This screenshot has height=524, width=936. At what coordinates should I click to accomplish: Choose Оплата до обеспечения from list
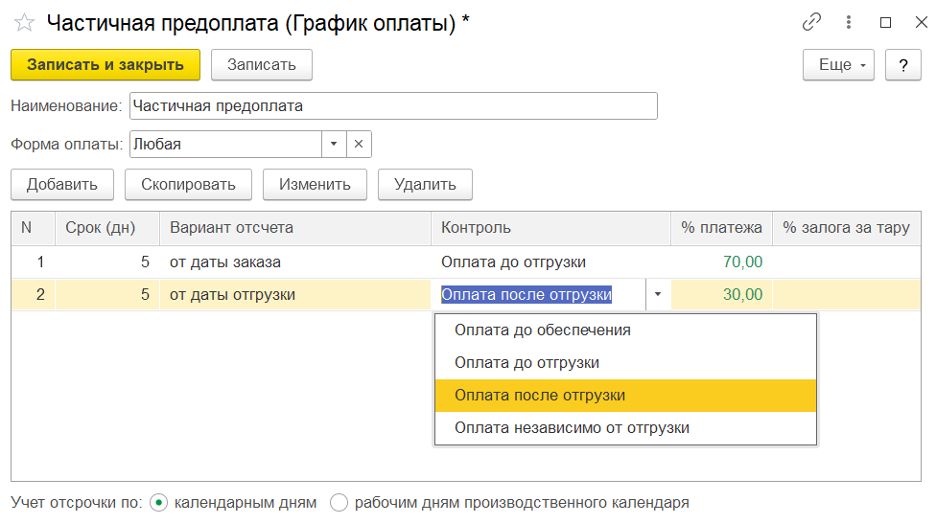tap(542, 330)
